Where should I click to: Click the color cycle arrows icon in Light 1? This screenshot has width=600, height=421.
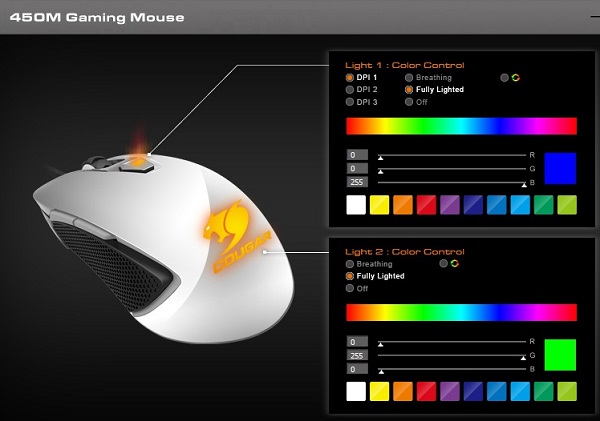(x=515, y=78)
